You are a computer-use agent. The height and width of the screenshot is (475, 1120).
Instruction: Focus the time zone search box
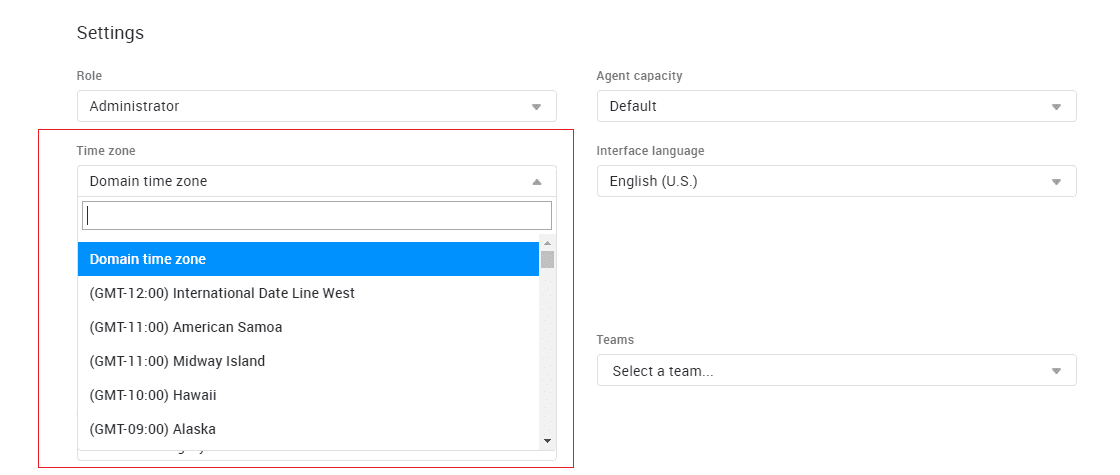click(x=316, y=215)
